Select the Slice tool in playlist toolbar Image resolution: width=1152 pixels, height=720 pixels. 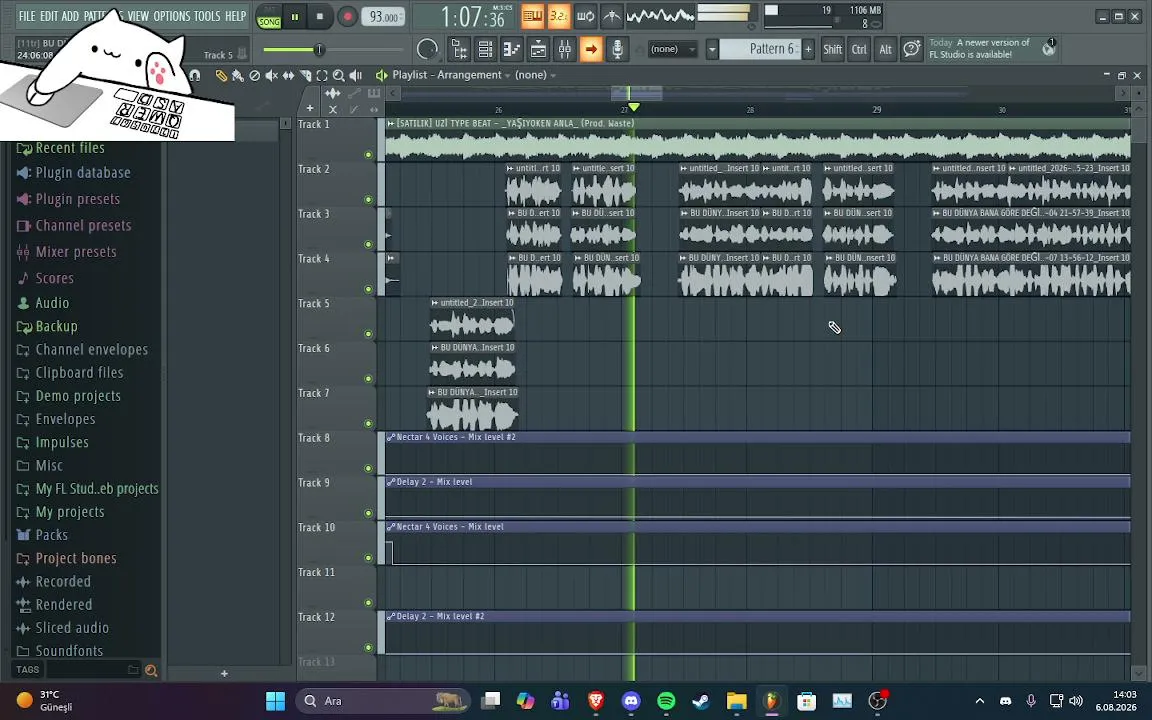coord(305,75)
